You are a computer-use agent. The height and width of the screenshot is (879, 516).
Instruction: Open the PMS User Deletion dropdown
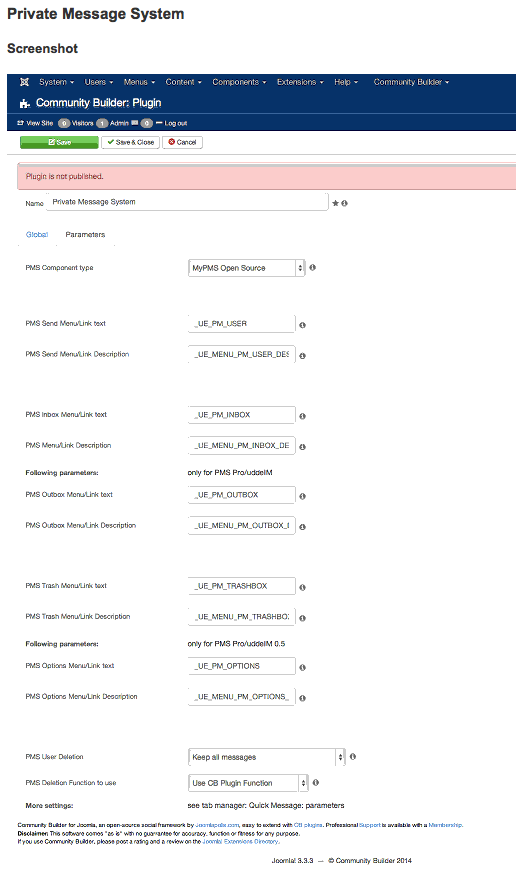coord(267,757)
